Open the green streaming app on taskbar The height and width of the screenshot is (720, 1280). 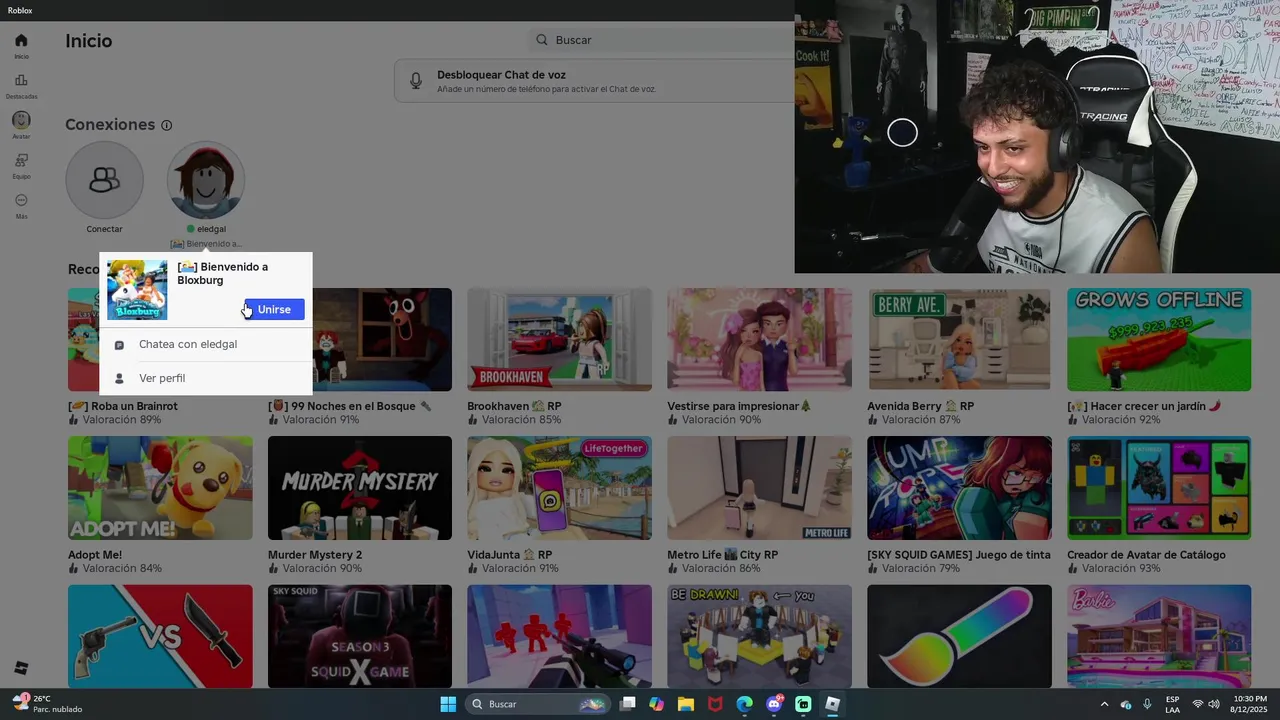click(803, 704)
